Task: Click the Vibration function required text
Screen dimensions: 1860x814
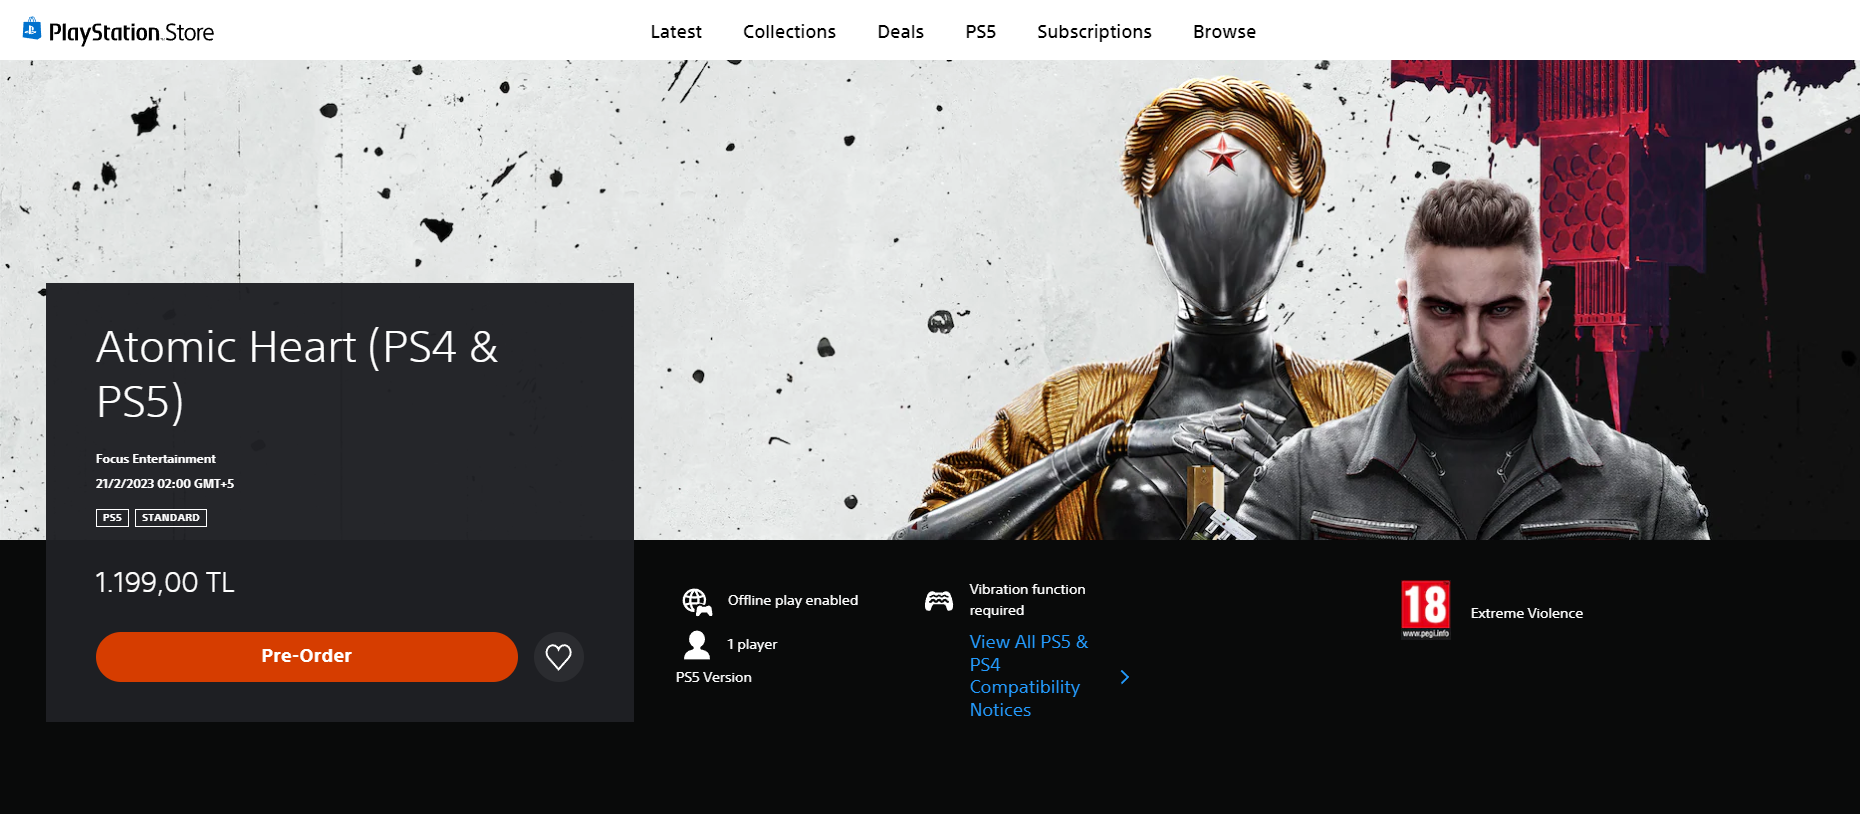Action: pyautogui.click(x=1027, y=600)
